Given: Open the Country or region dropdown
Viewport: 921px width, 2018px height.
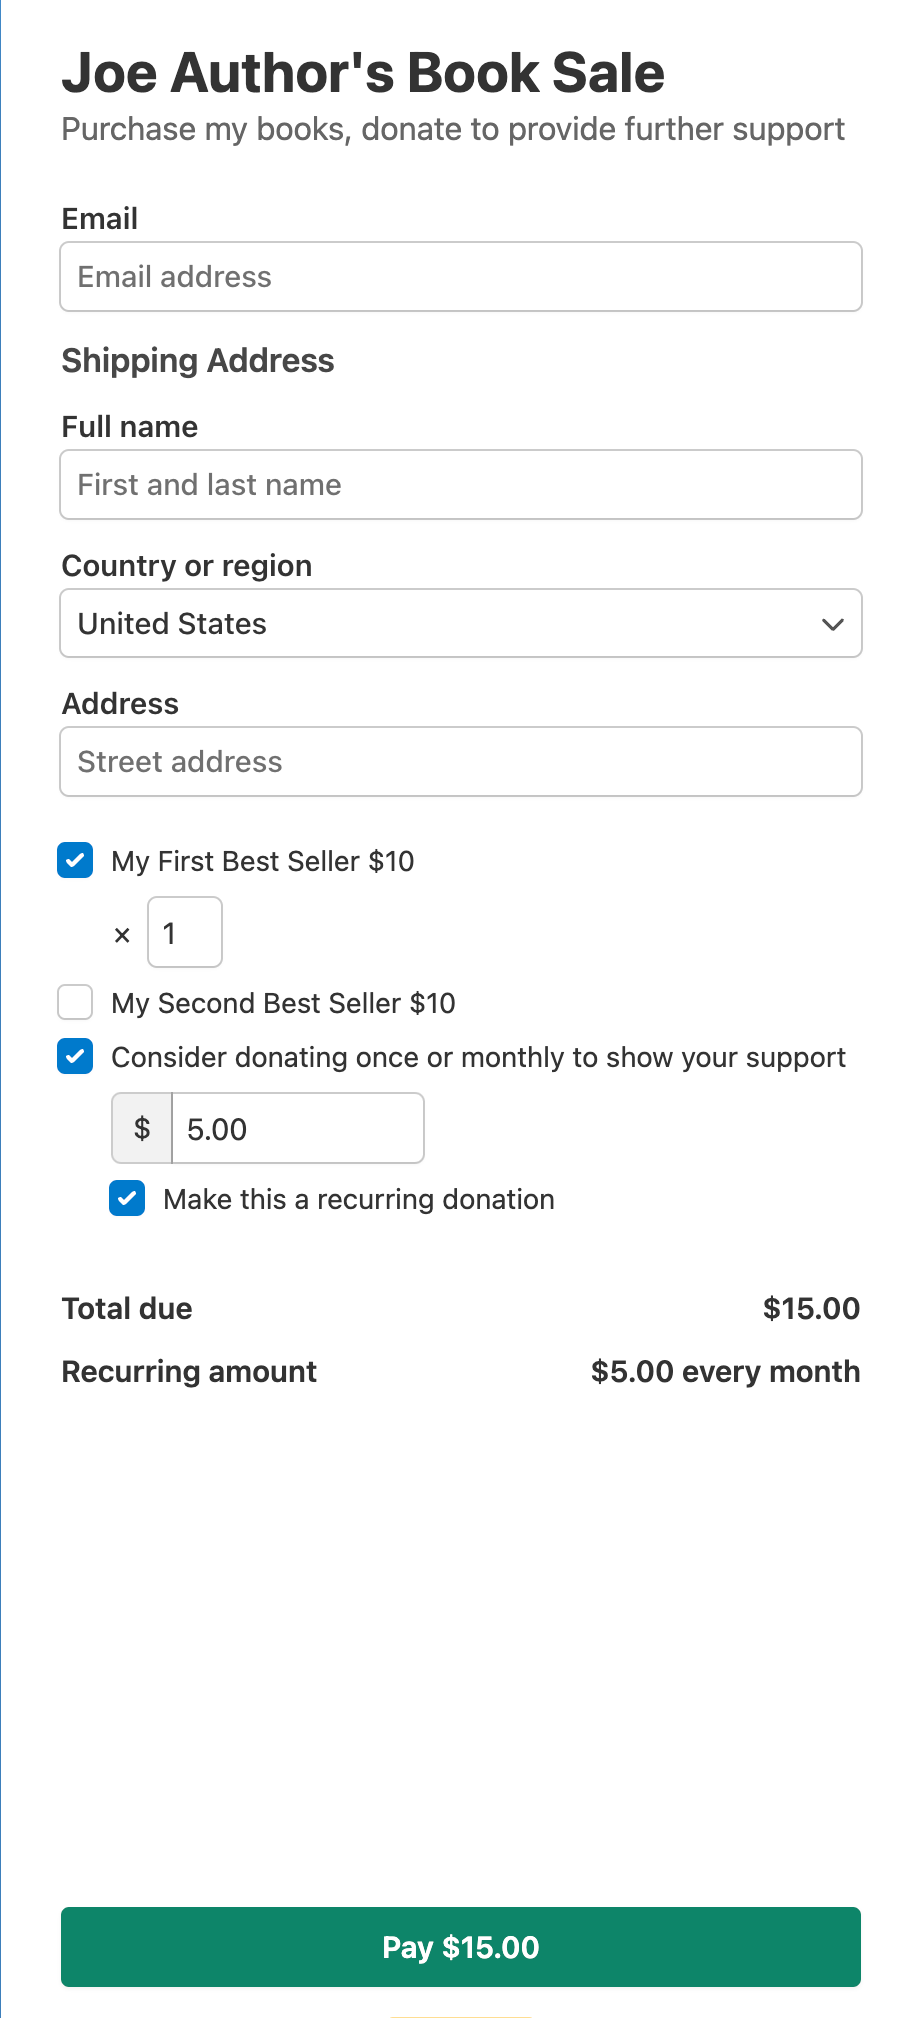Looking at the screenshot, I should pos(460,623).
